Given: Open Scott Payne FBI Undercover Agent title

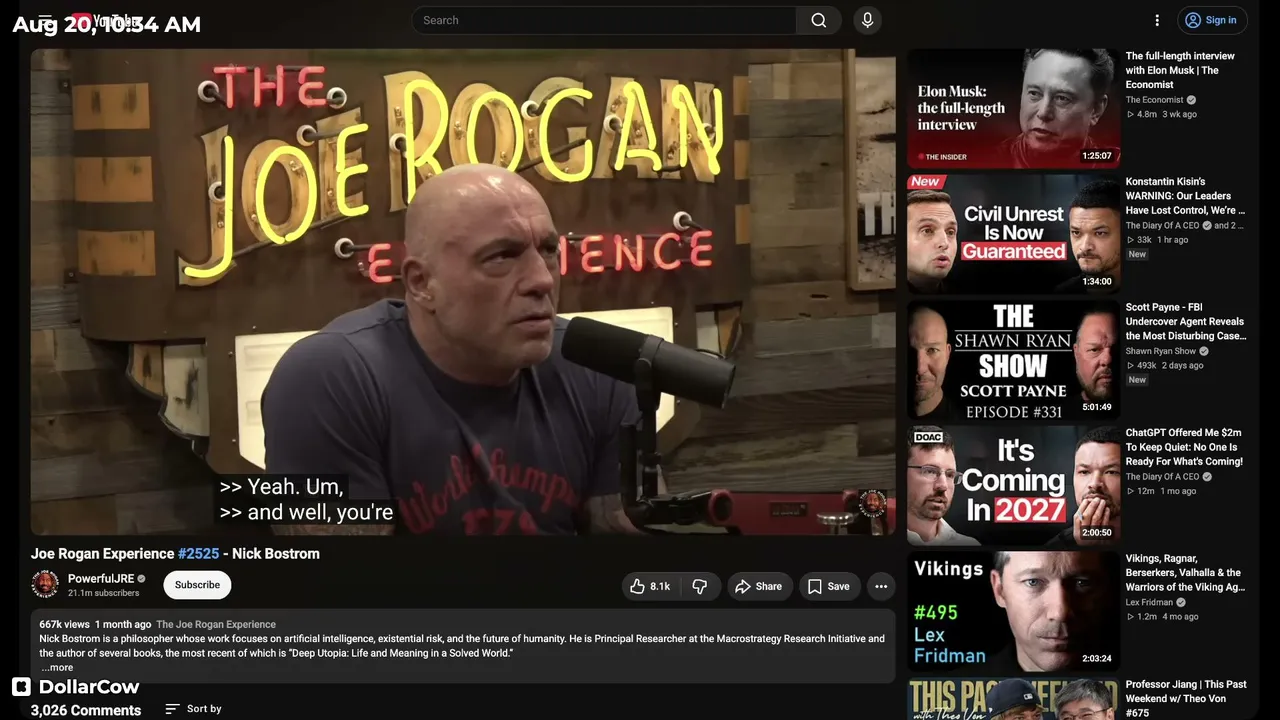Looking at the screenshot, I should [1186, 322].
